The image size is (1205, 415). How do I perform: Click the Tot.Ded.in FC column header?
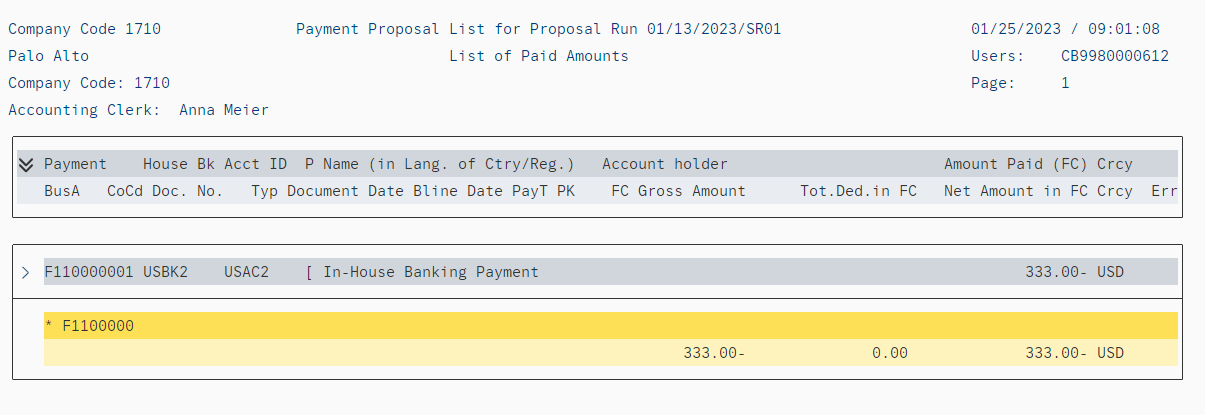point(858,191)
